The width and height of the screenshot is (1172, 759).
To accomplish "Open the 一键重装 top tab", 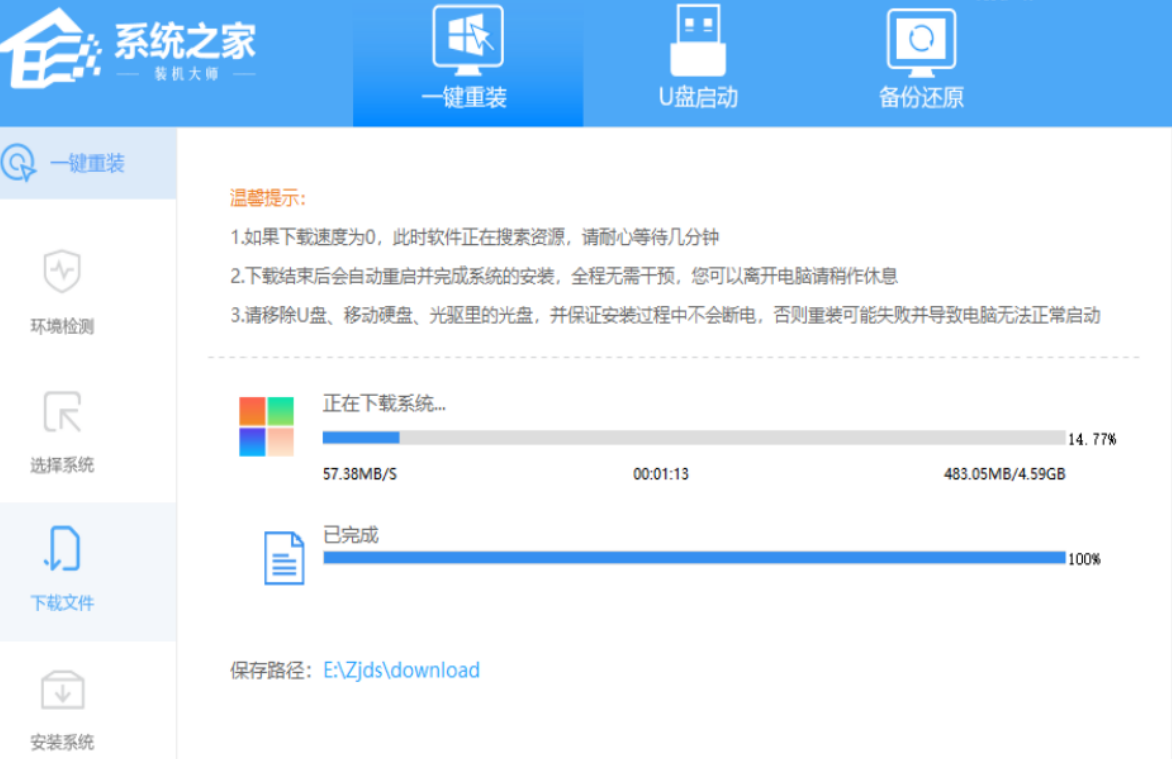I will point(468,63).
